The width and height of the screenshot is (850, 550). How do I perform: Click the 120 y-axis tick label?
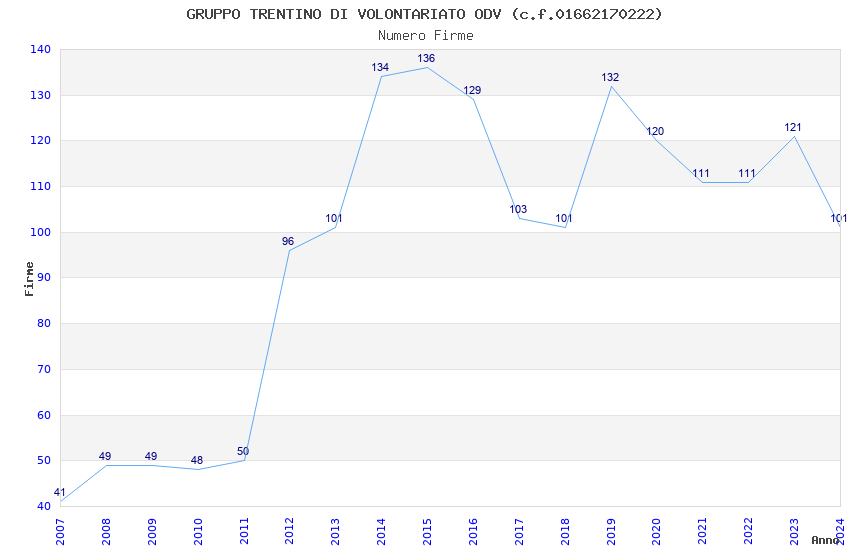[x=41, y=141]
